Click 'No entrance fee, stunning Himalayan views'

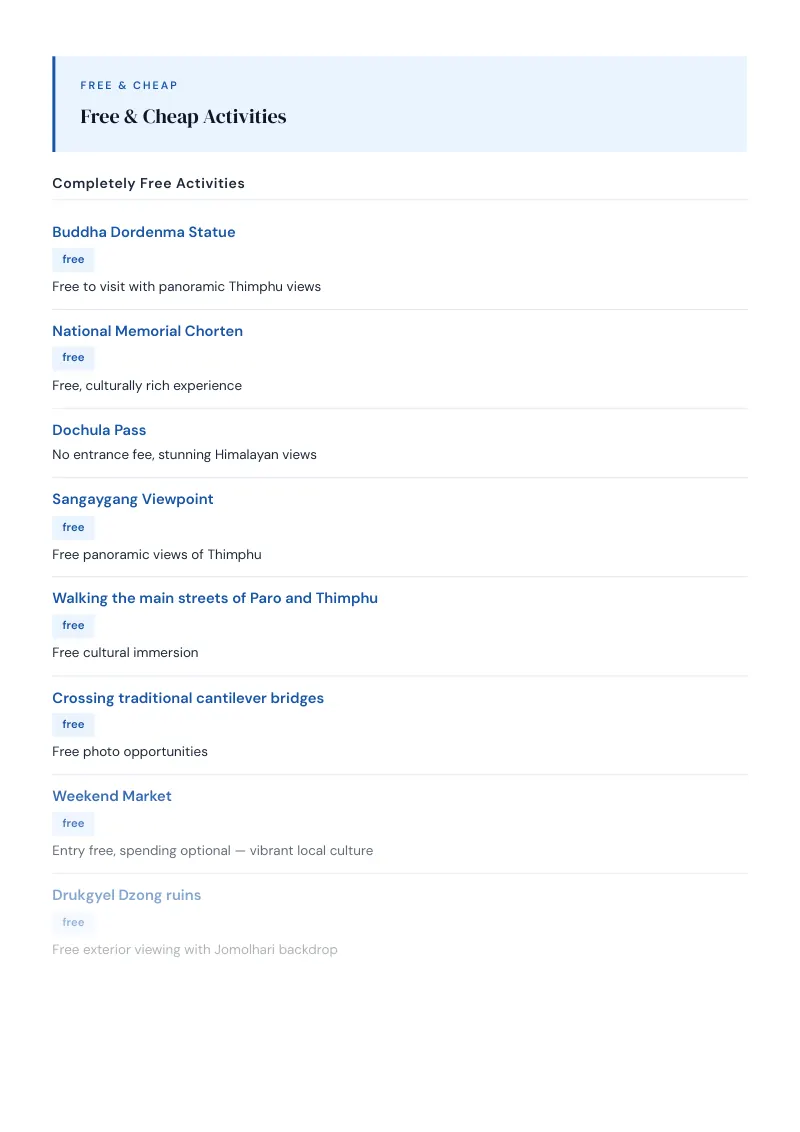(184, 454)
